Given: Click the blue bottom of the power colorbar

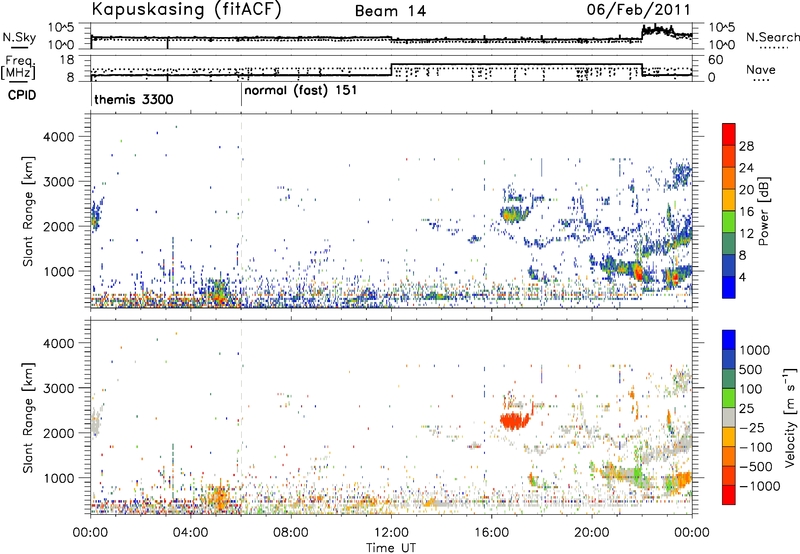Looking at the screenshot, I should [x=729, y=288].
